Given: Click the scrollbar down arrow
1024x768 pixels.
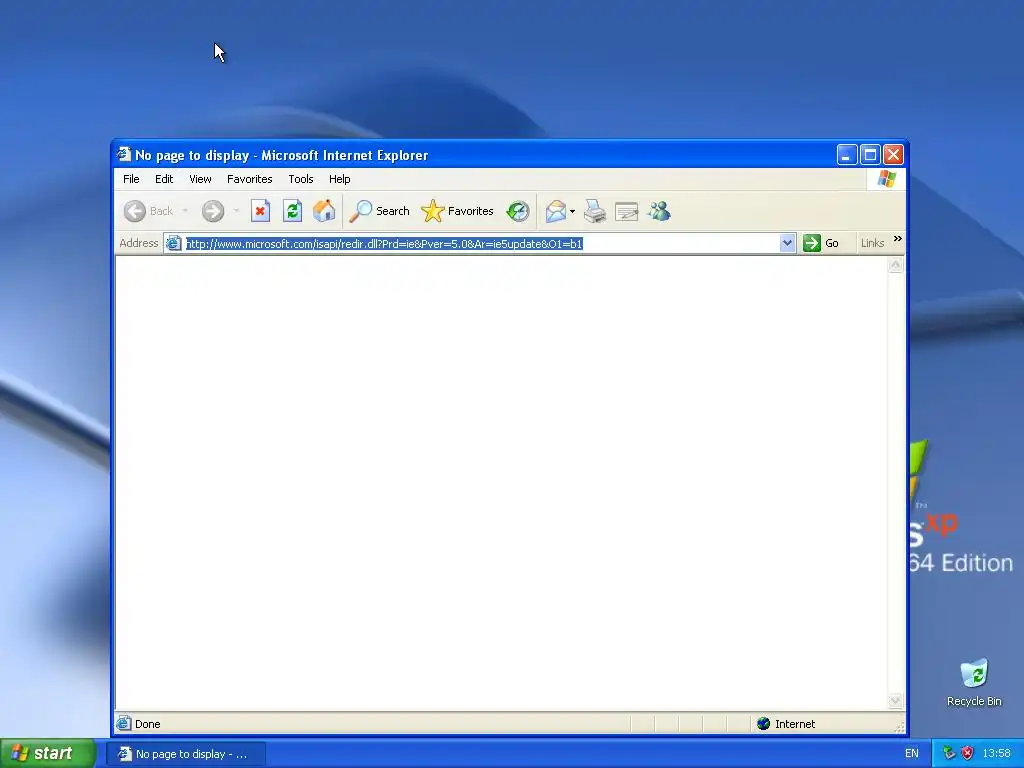Looking at the screenshot, I should pos(895,701).
